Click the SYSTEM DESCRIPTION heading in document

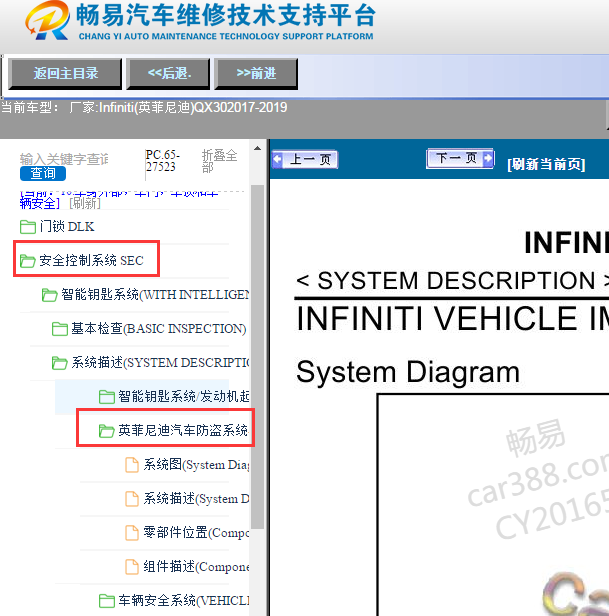(x=453, y=281)
